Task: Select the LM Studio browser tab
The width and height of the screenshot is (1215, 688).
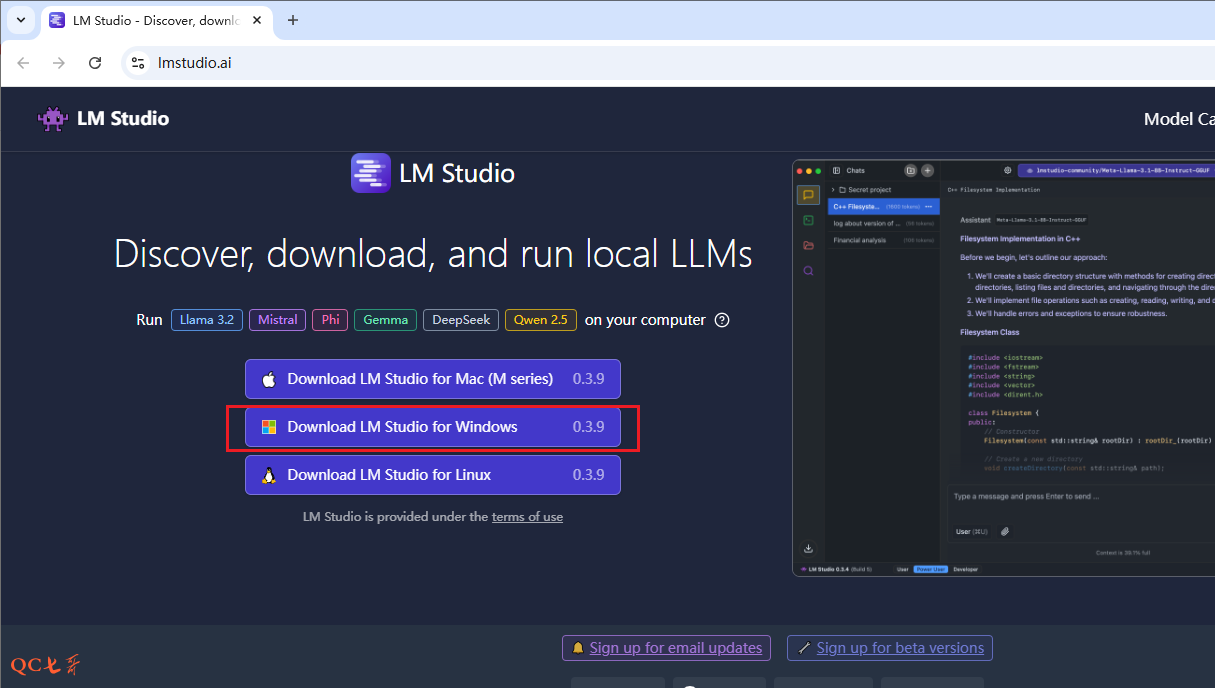Action: pos(150,20)
